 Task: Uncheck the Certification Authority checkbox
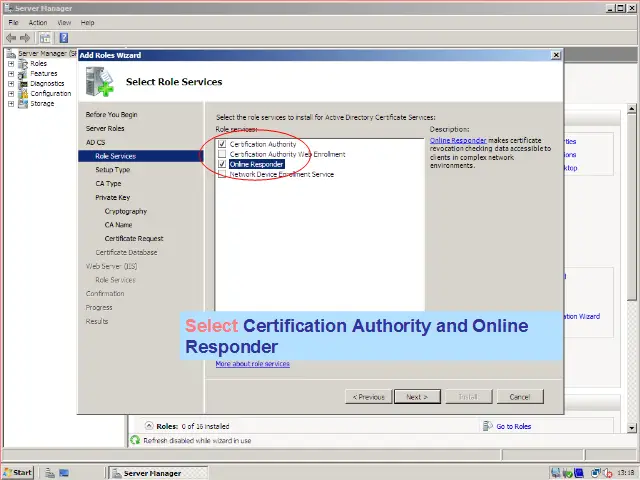222,144
